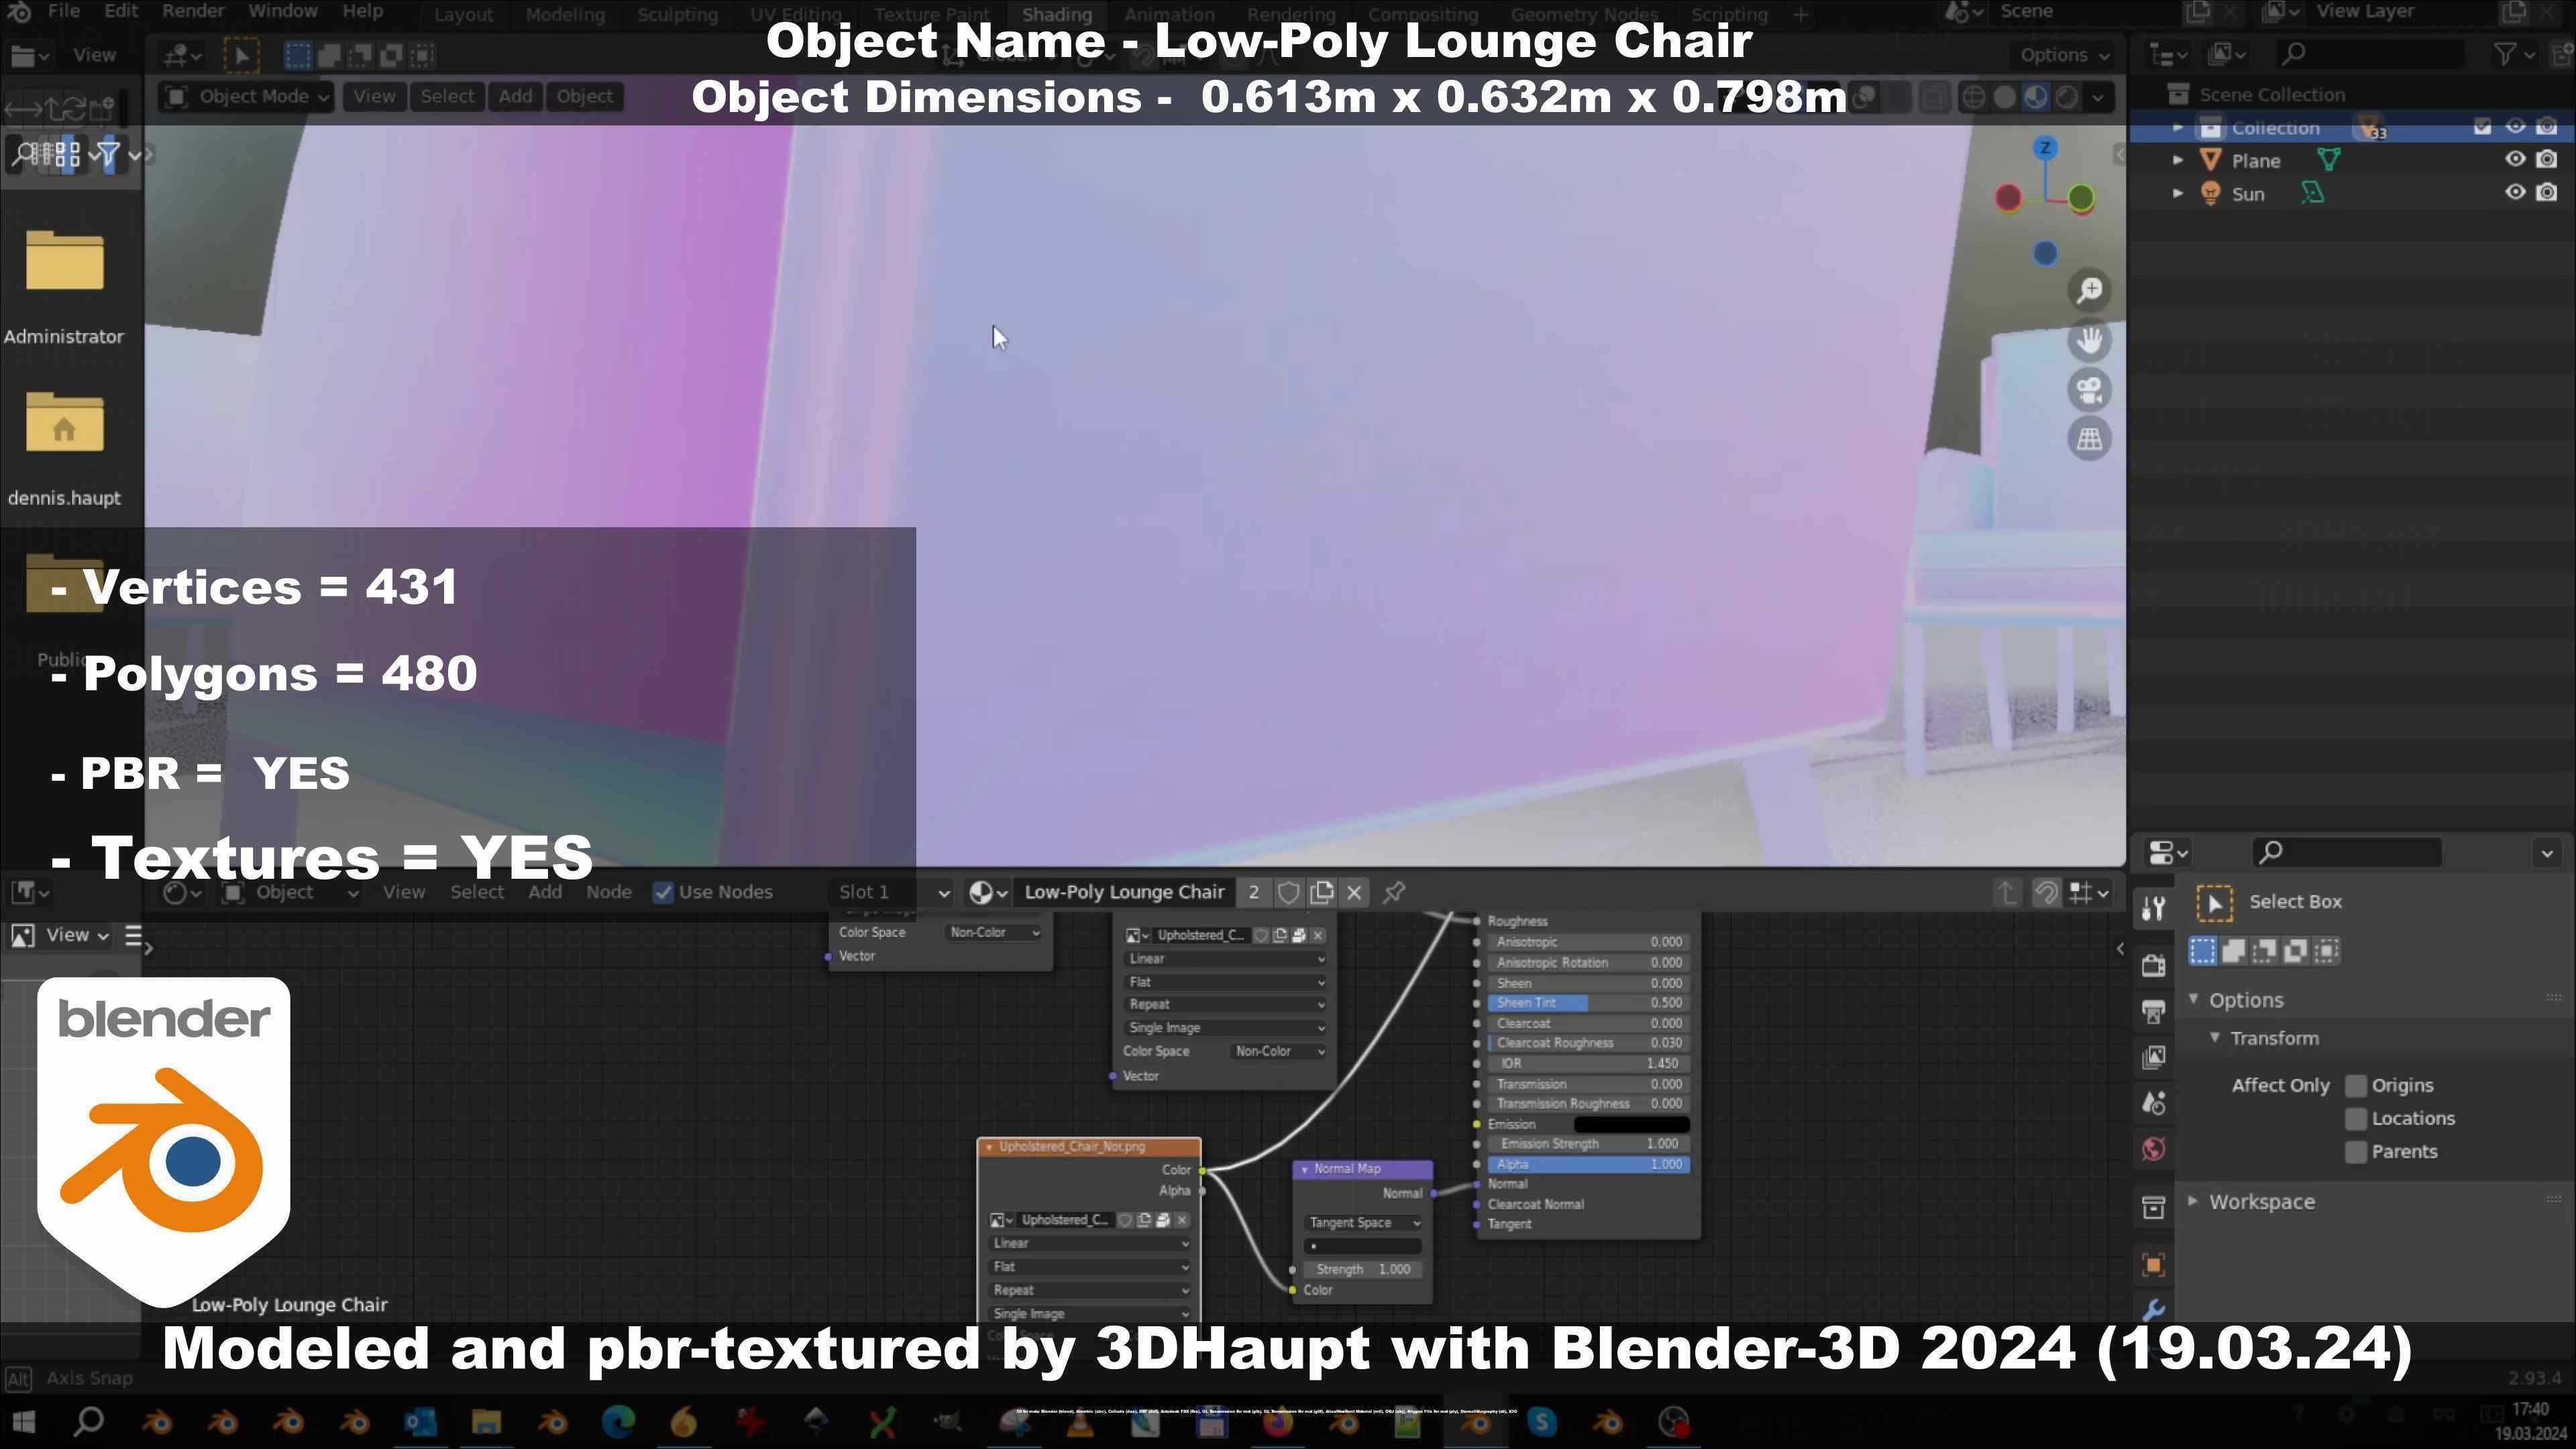Open the Help menu
Screen dimensions: 2576x1449
pyautogui.click(x=362, y=12)
